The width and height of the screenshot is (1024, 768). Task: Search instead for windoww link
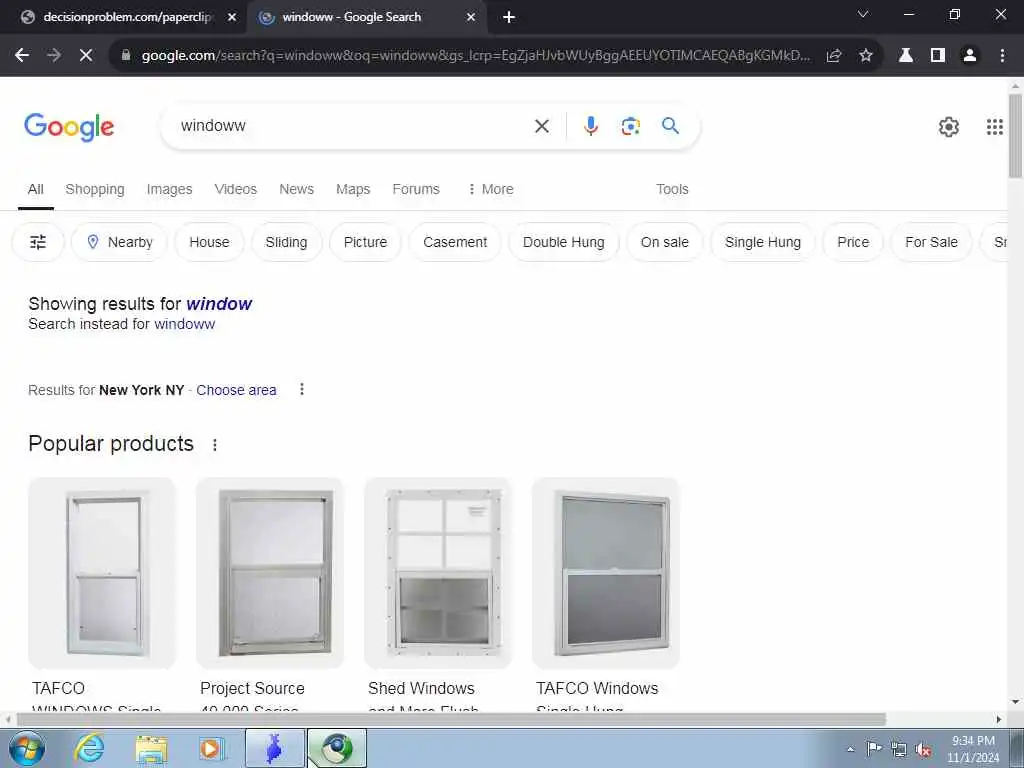click(184, 324)
